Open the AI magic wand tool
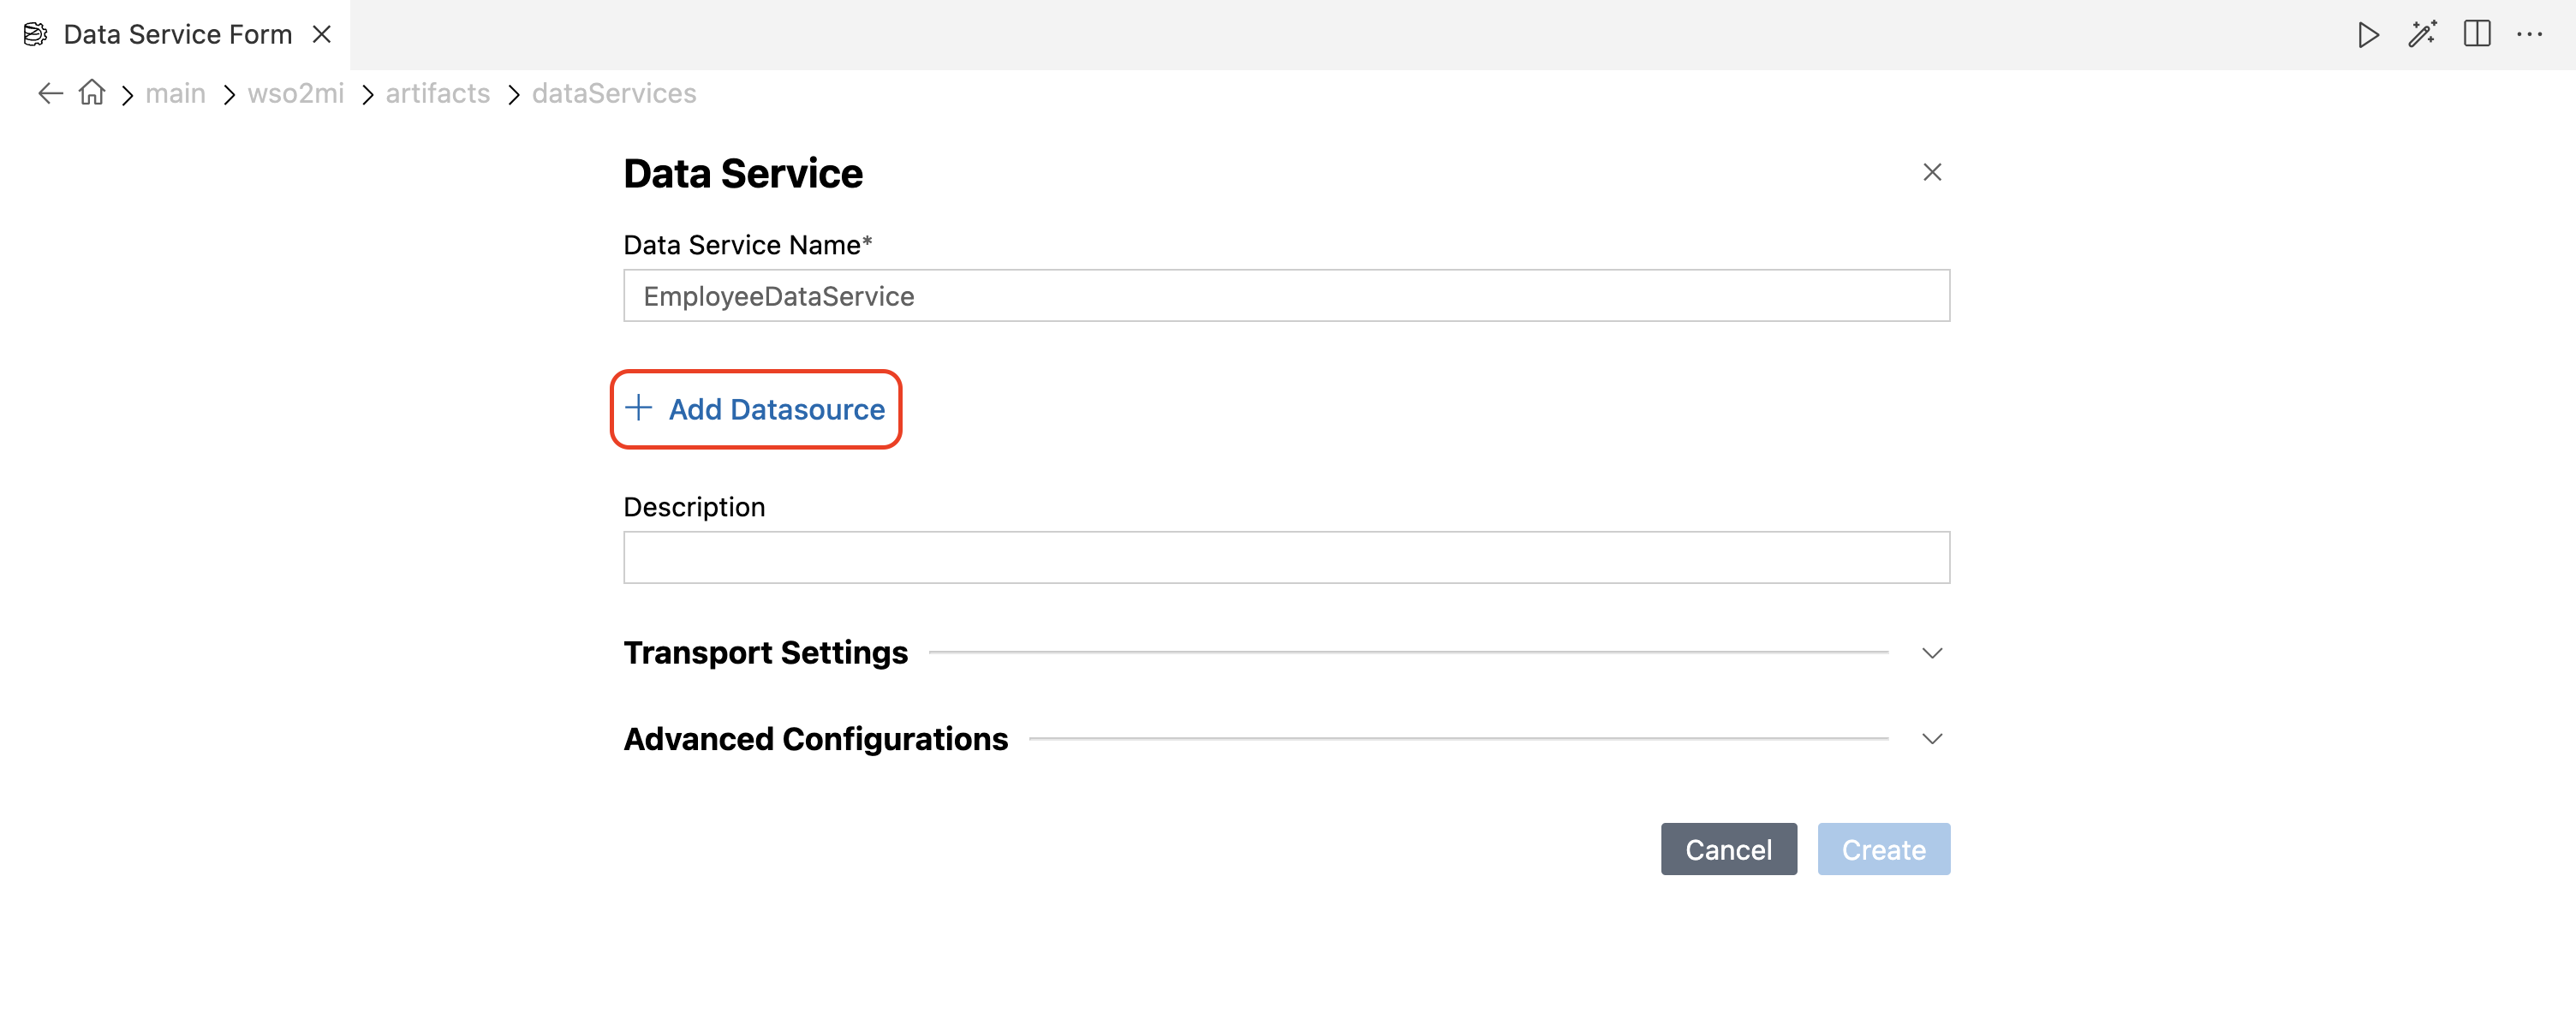The width and height of the screenshot is (2576, 1019). pyautogui.click(x=2421, y=35)
